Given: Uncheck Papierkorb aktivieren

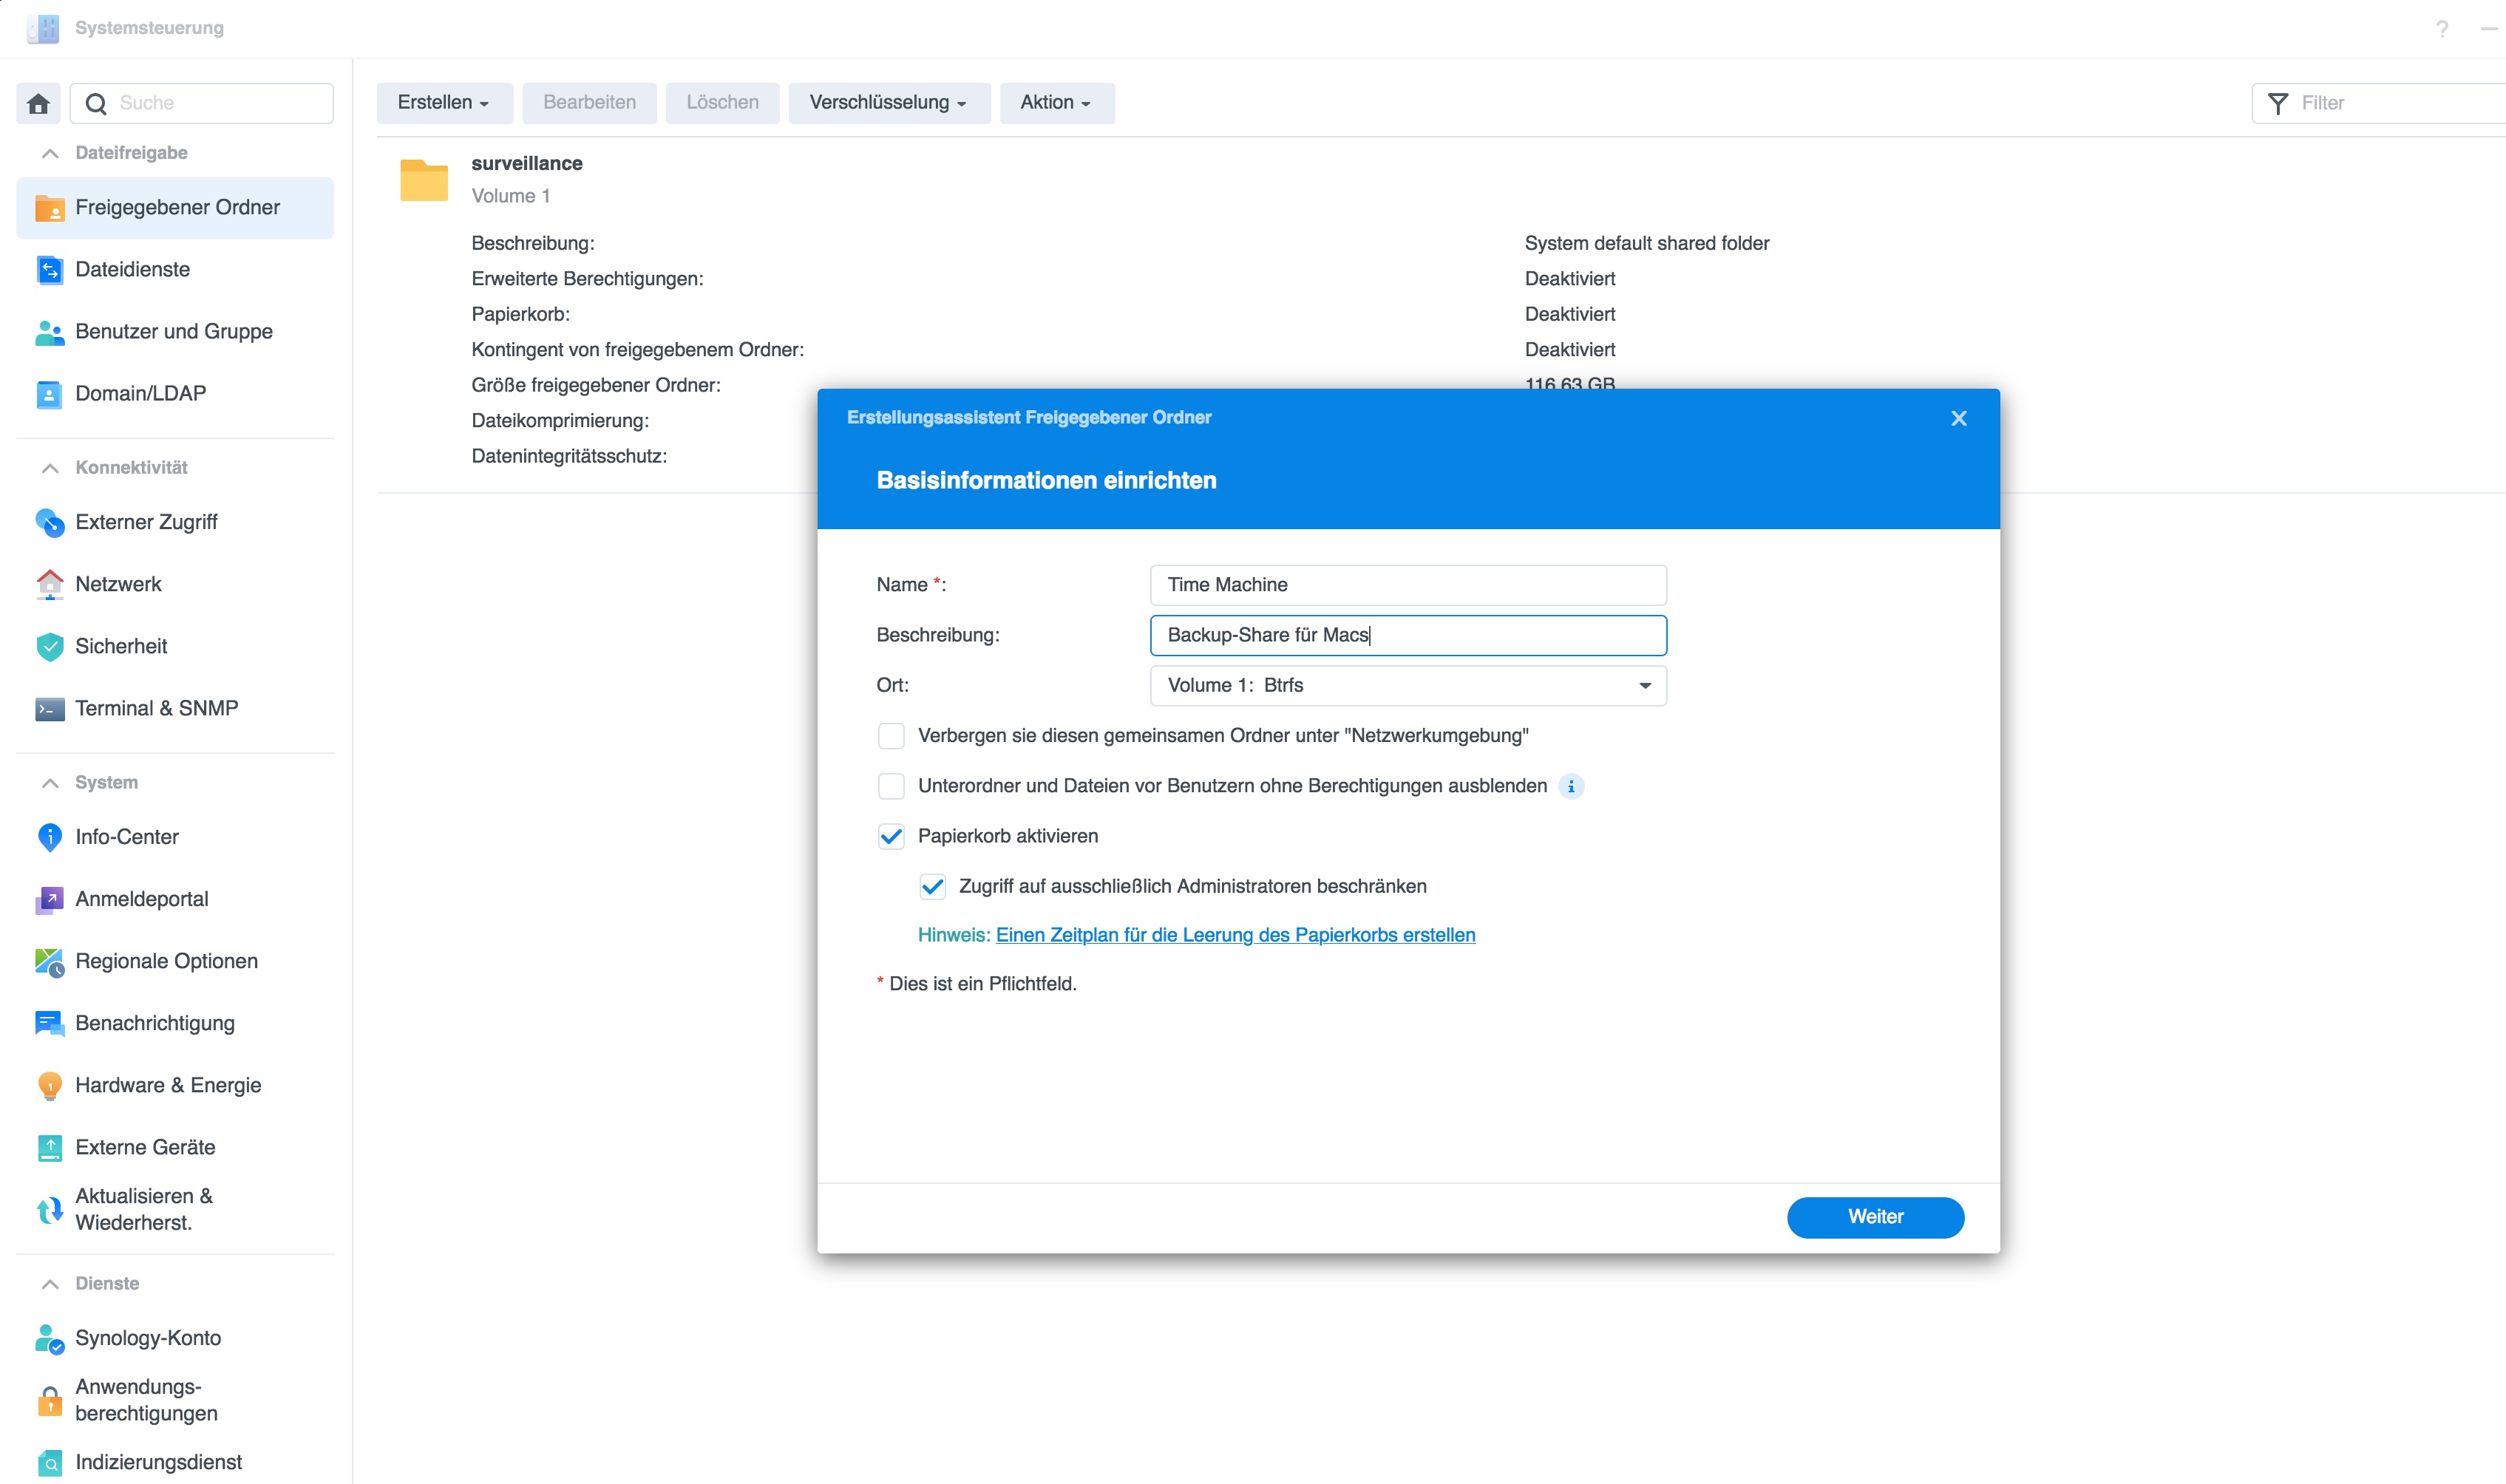Looking at the screenshot, I should tap(890, 836).
